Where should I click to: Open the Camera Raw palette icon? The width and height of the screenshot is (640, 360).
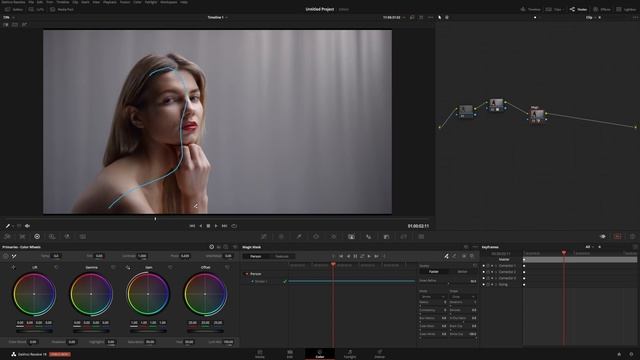[x=7, y=236]
